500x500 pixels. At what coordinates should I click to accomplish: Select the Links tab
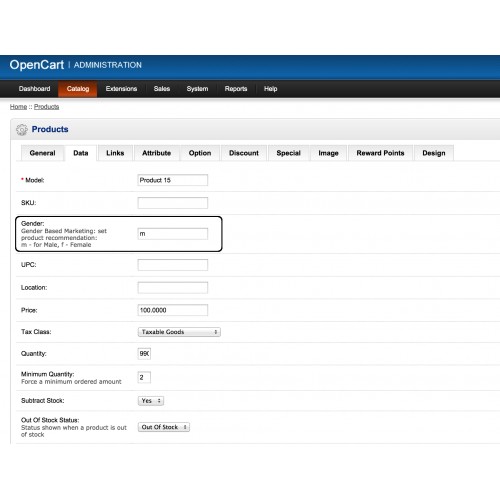tap(115, 153)
